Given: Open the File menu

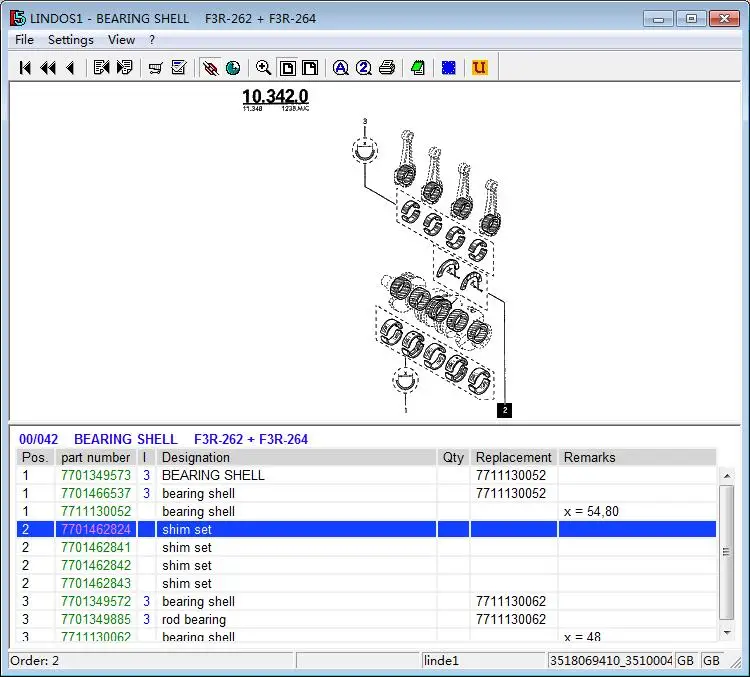Looking at the screenshot, I should (24, 40).
